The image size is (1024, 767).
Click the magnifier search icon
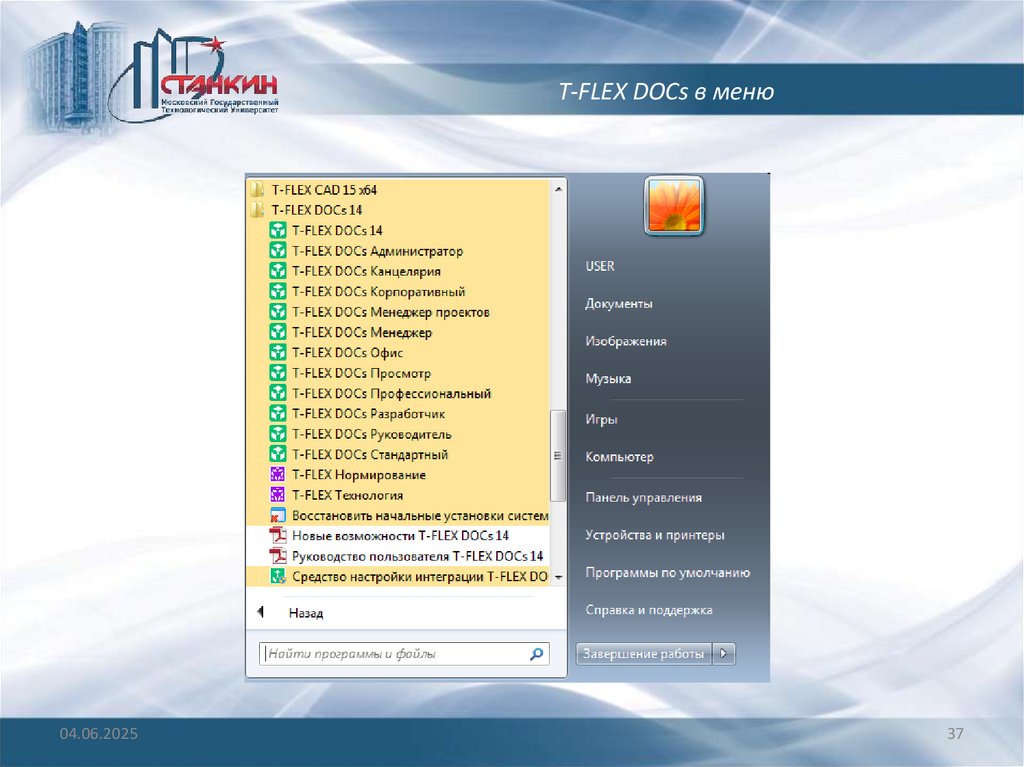pos(537,653)
